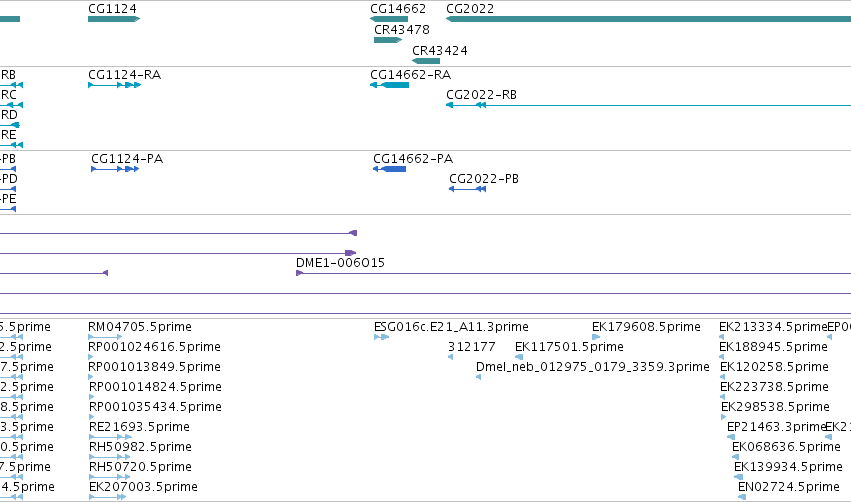This screenshot has width=851, height=502.
Task: Click the CR43478 gene feature
Action: pyautogui.click(x=388, y=40)
